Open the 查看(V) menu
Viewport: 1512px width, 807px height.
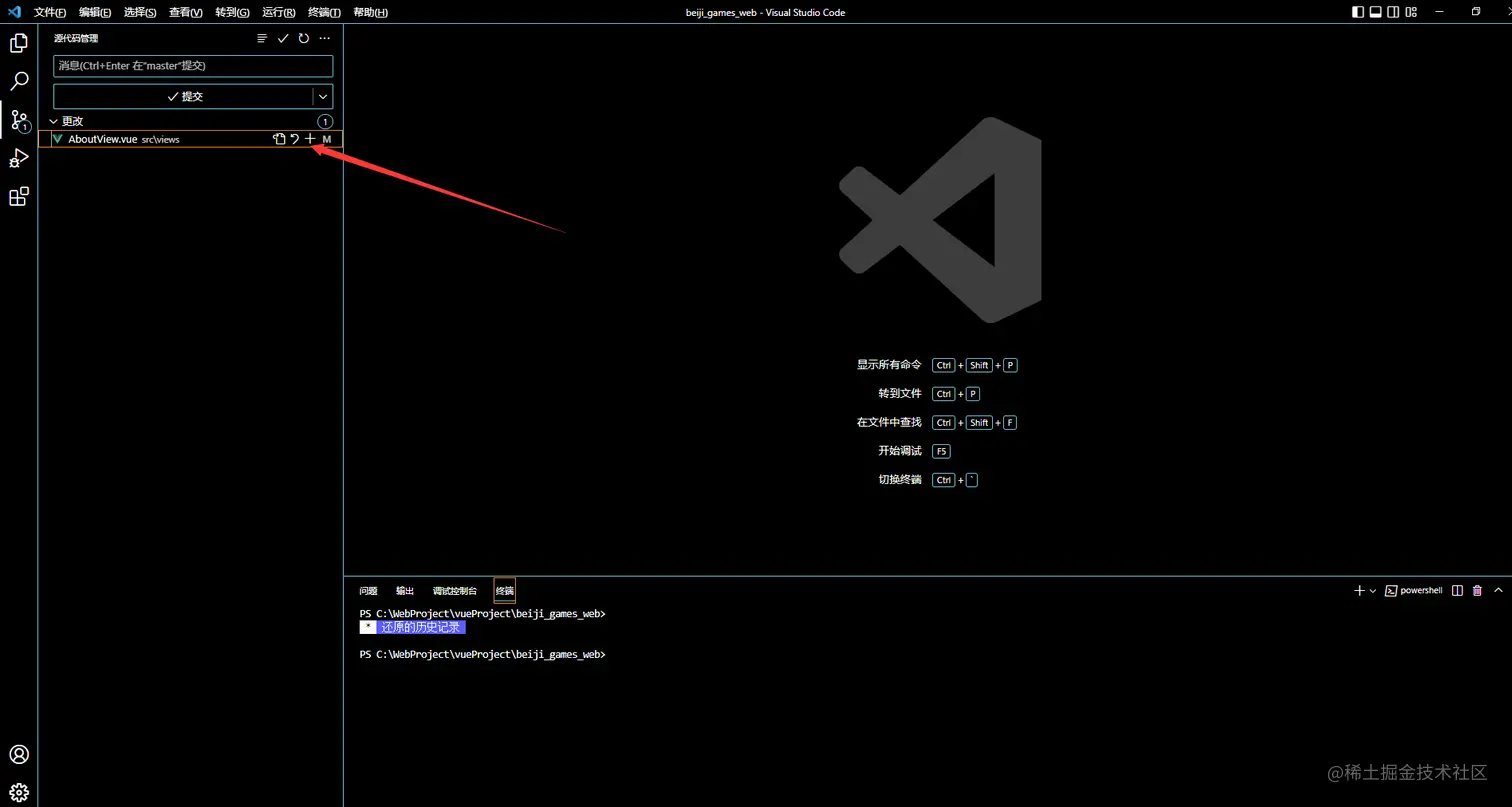[x=185, y=12]
